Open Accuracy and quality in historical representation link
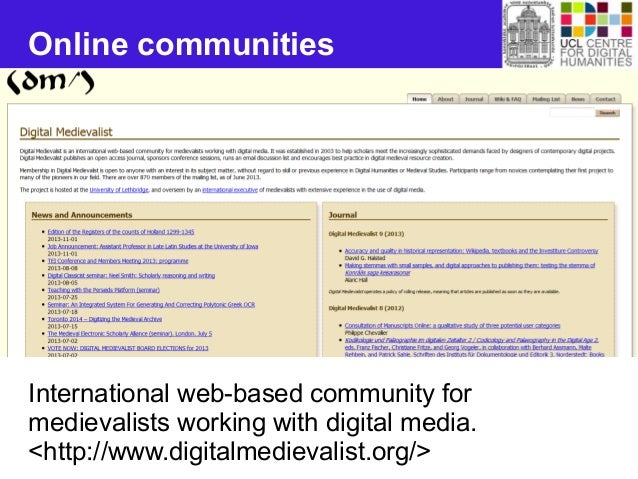Screen dimensions: 638x479 click(x=471, y=251)
